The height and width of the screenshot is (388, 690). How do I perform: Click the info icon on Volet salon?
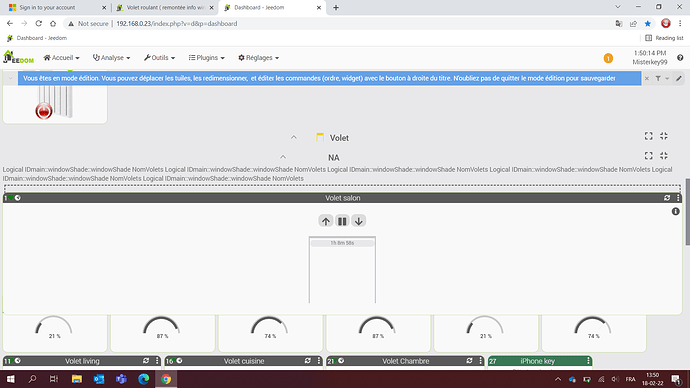675,212
